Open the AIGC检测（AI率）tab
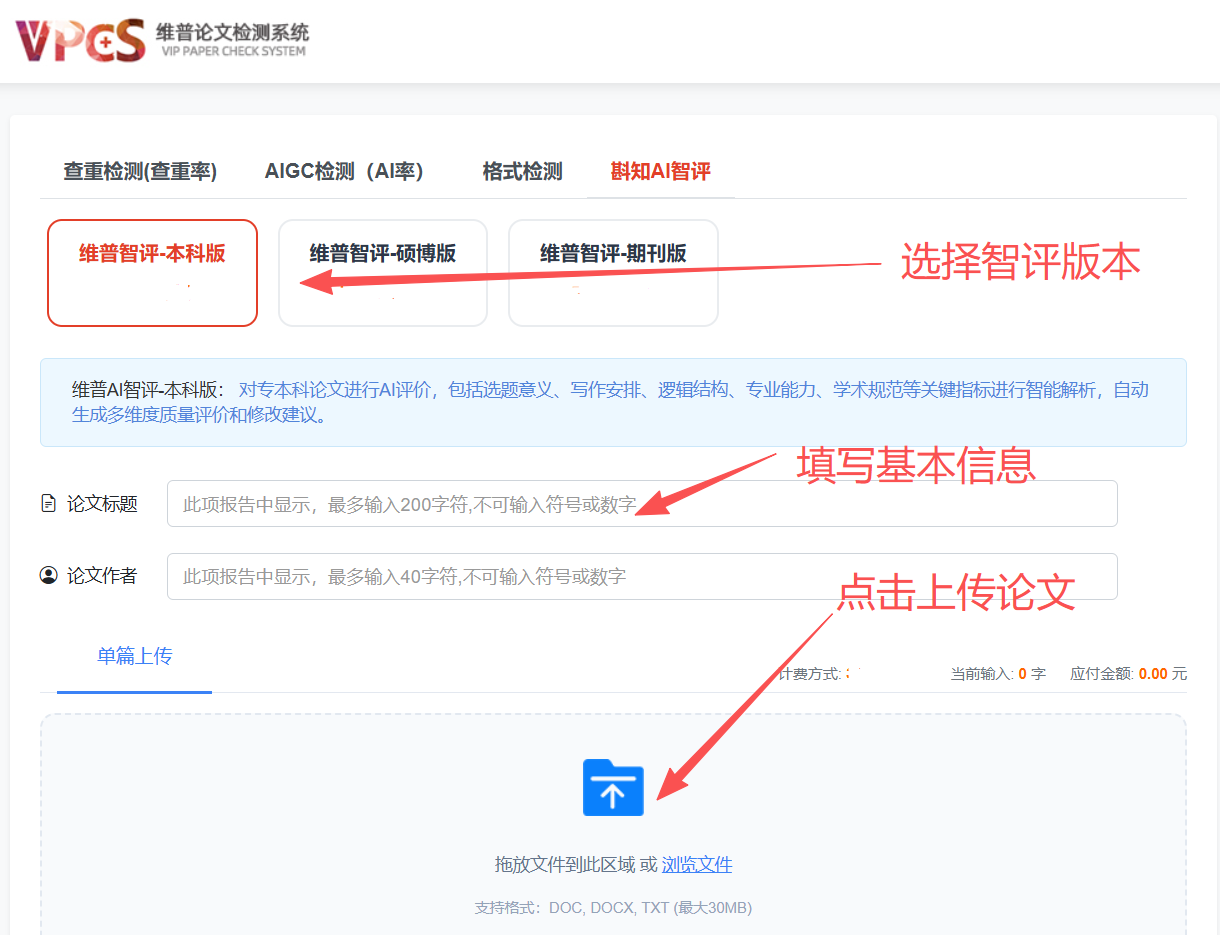 click(x=344, y=171)
